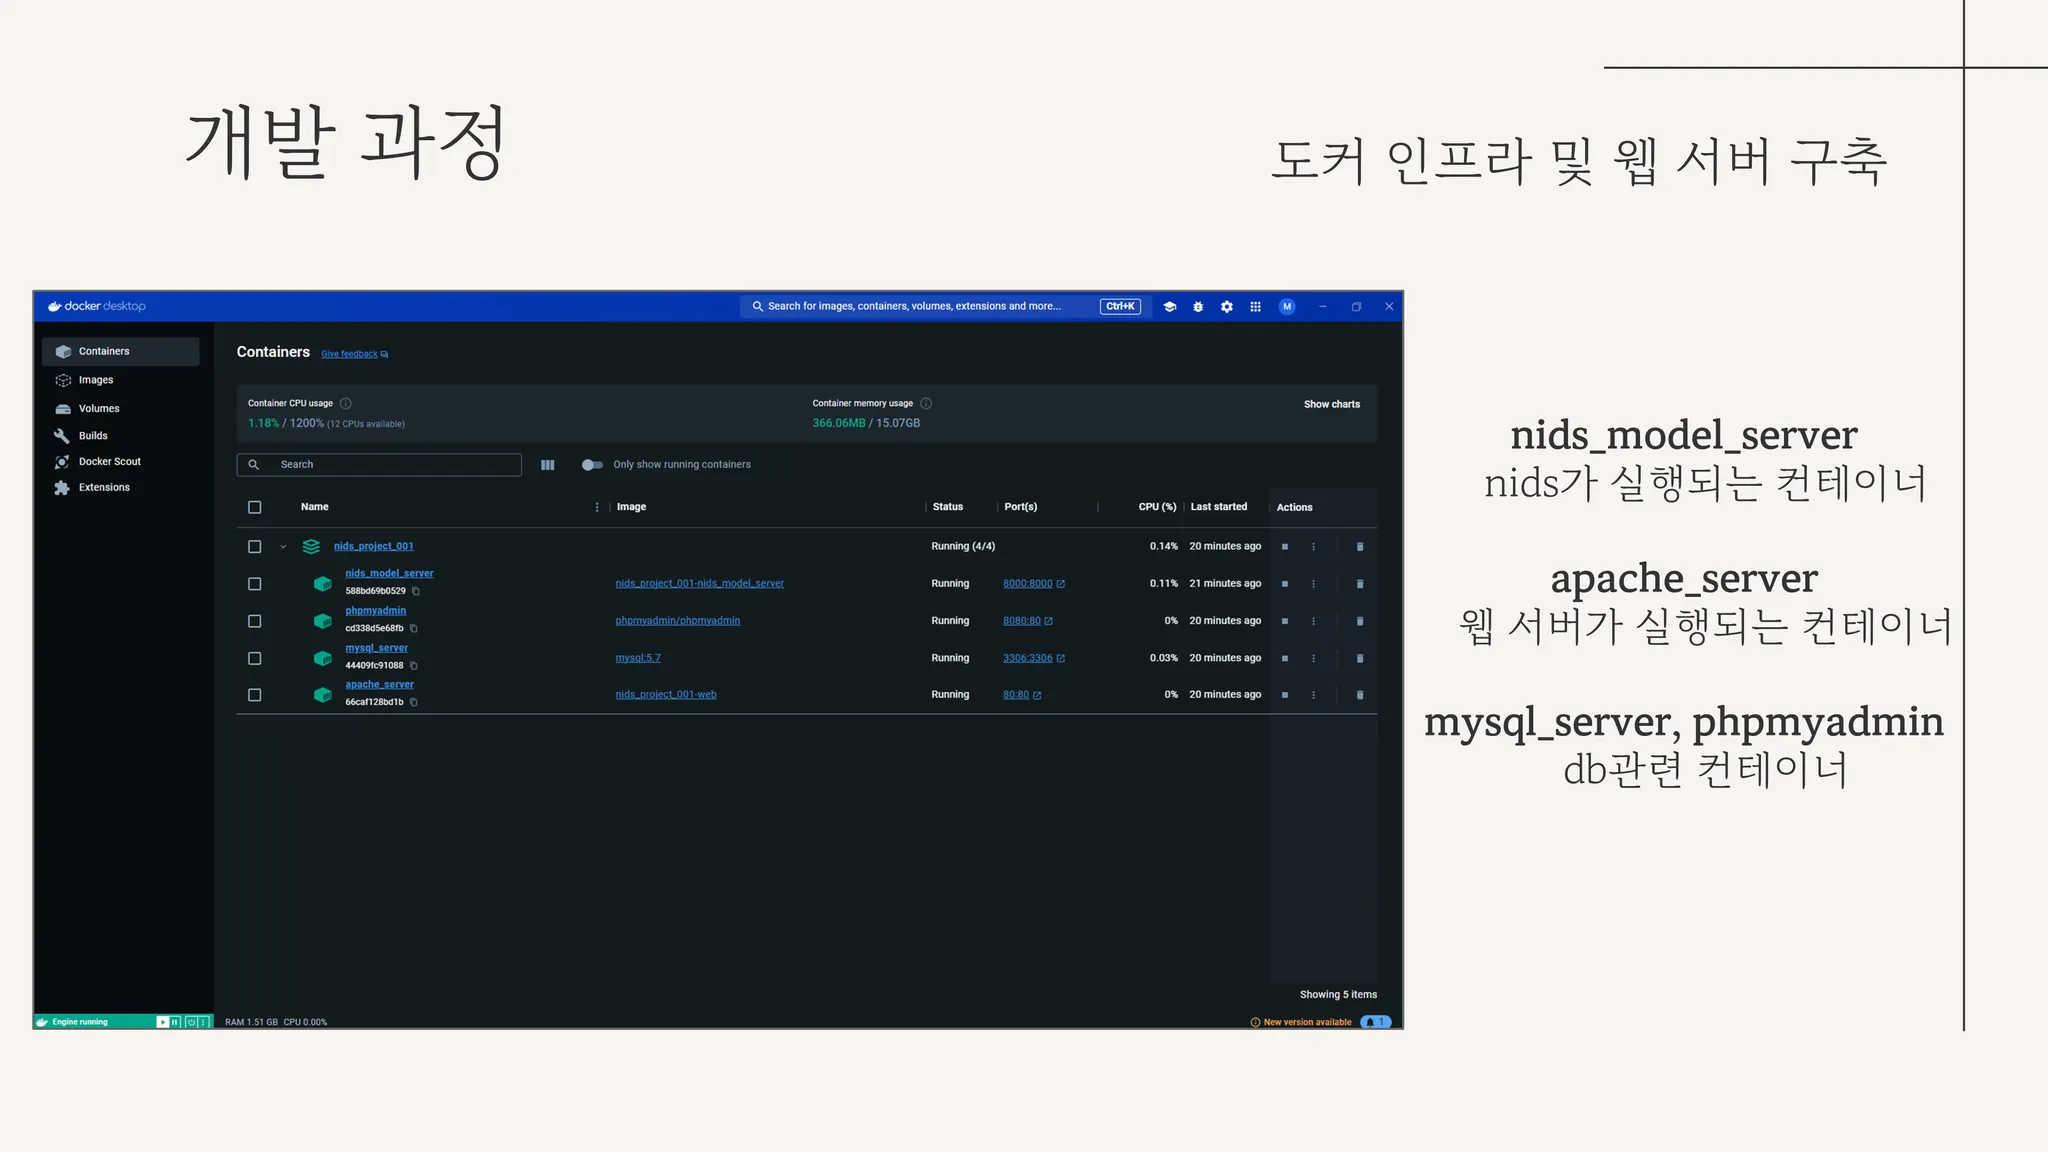
Task: Go to Images in sidebar
Action: click(x=96, y=380)
